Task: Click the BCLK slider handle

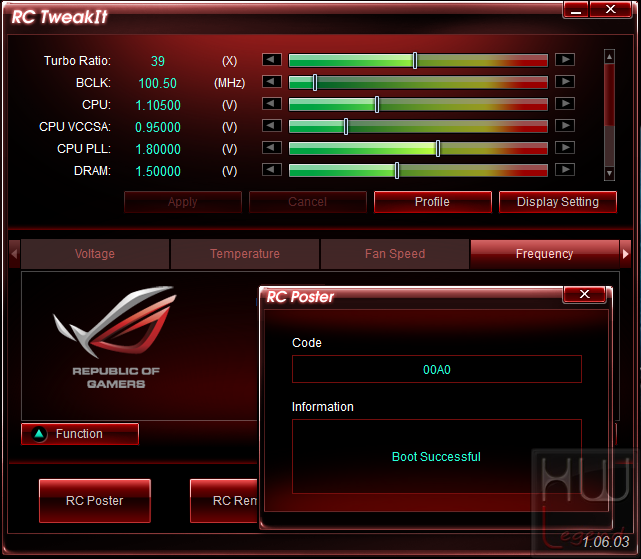Action: click(x=315, y=83)
